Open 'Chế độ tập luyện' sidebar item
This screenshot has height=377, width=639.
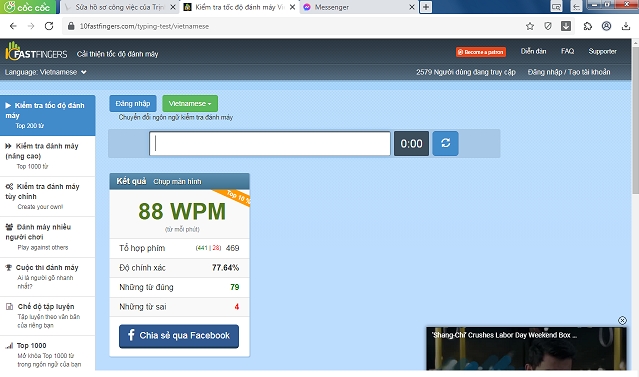click(48, 316)
